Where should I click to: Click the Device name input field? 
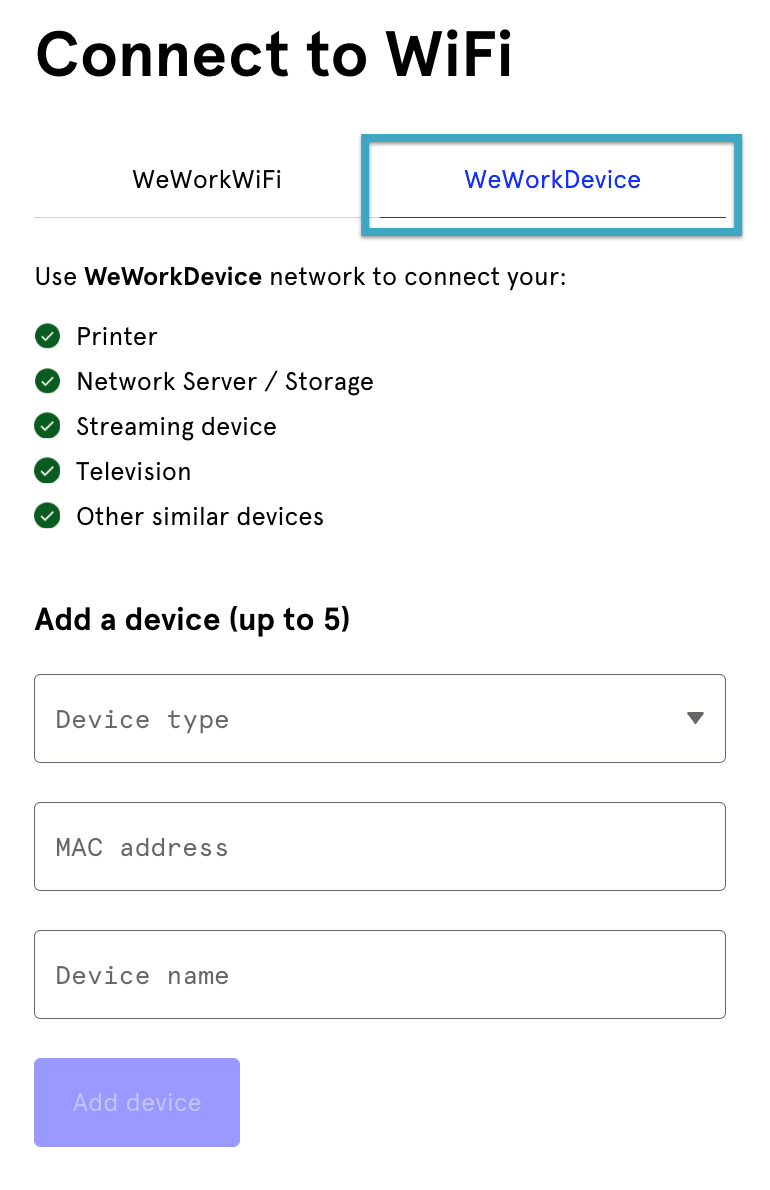pyautogui.click(x=380, y=974)
